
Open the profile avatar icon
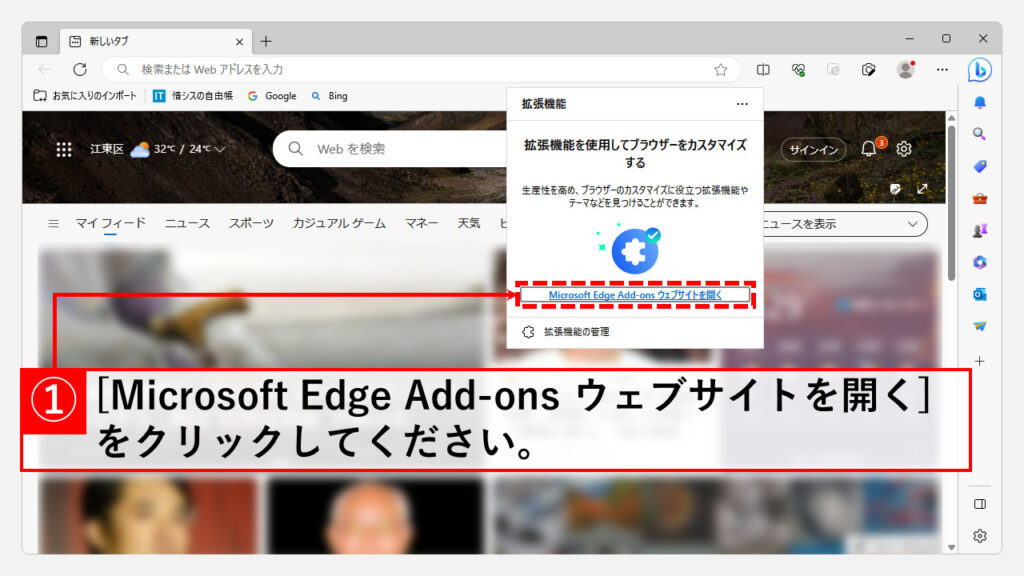905,69
